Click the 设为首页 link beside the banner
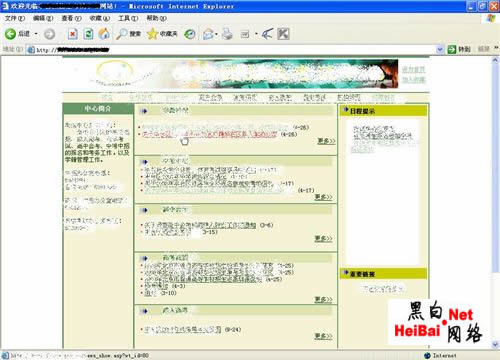 pyautogui.click(x=413, y=69)
